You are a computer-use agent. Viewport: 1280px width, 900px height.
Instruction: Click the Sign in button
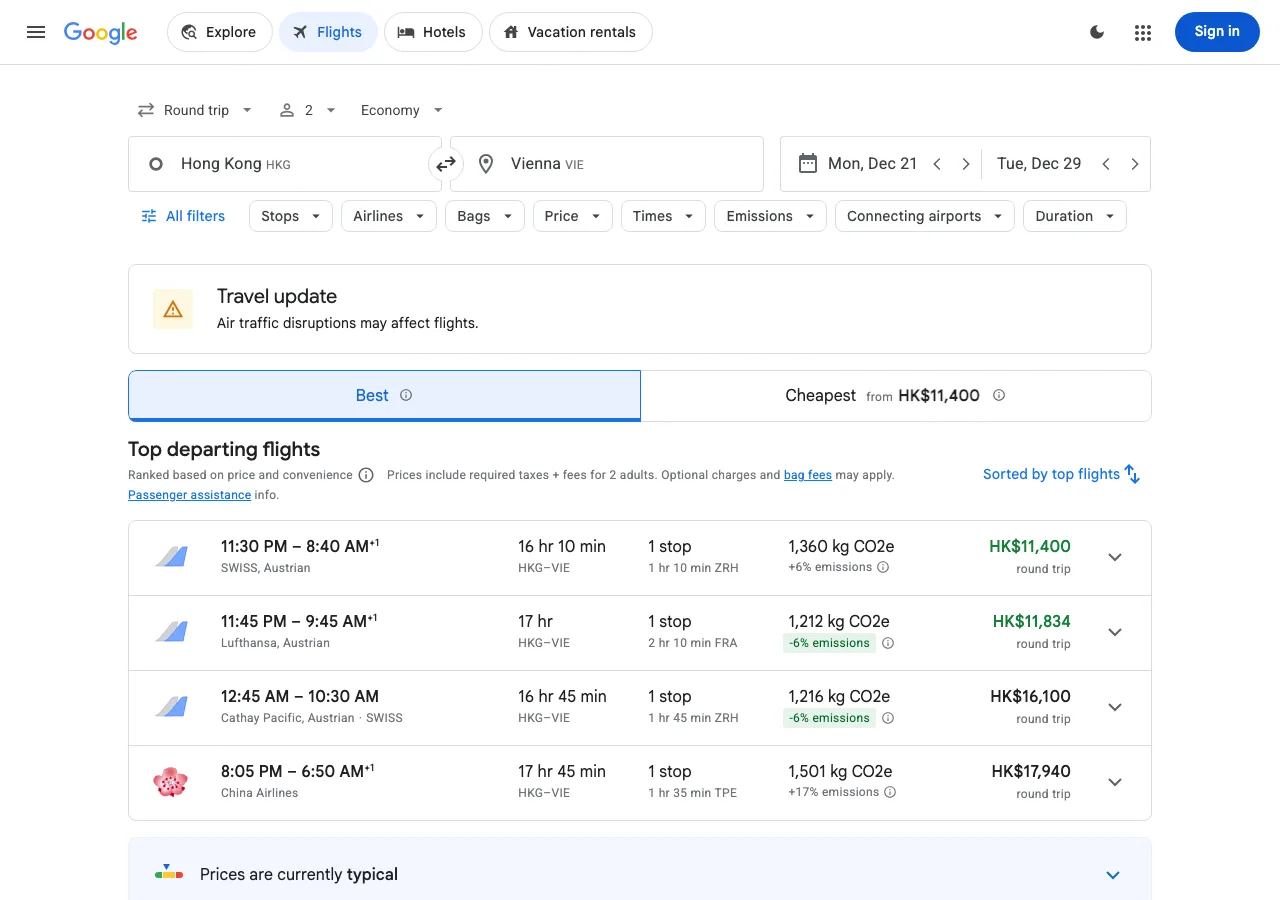click(1217, 32)
